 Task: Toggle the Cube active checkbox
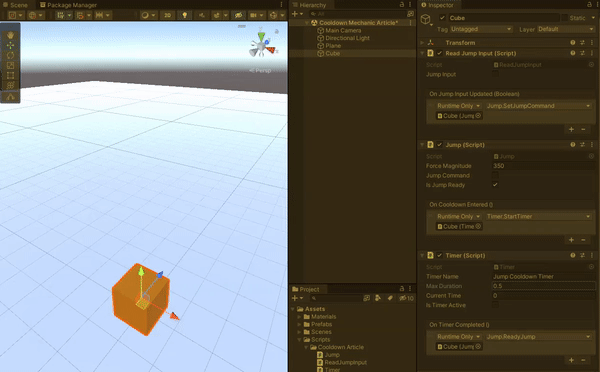pos(442,18)
